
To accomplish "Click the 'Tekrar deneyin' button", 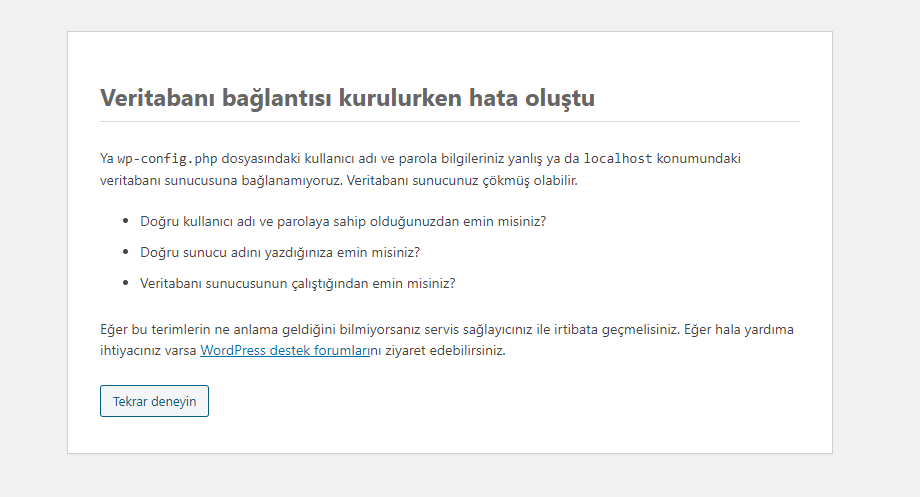I will coord(154,401).
